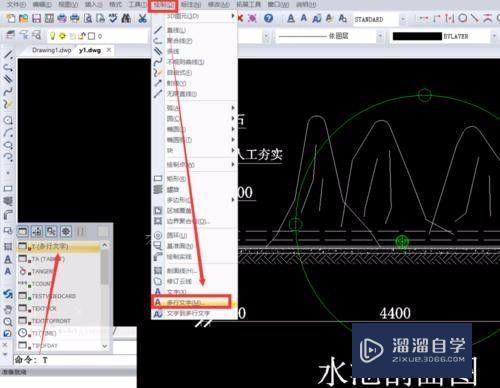Click the scissors Cut icon
This screenshot has height=388, width=500.
pyautogui.click(x=142, y=18)
